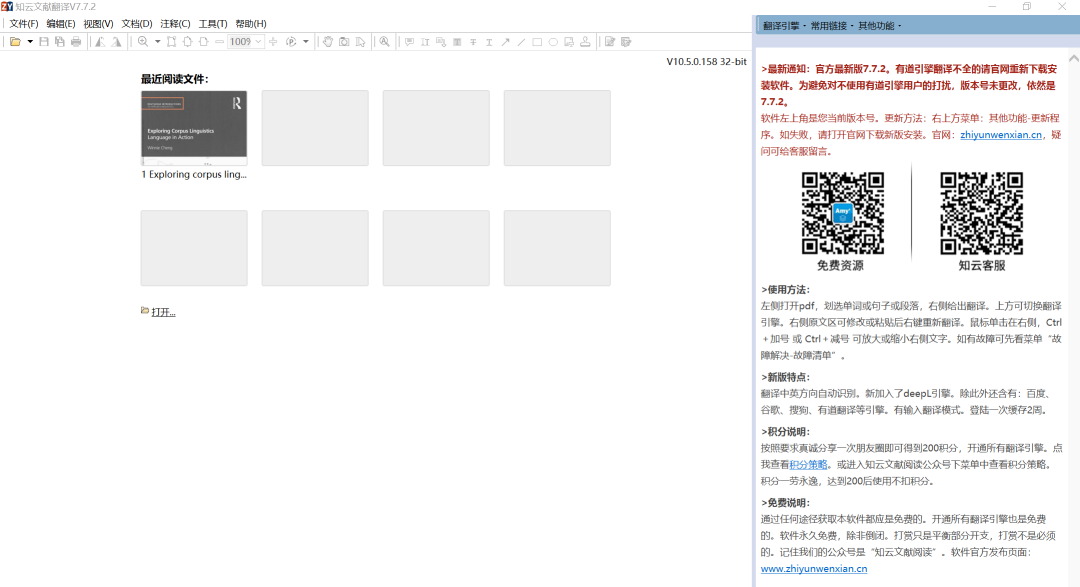1080x587 pixels.
Task: Select the underline text tool
Action: (489, 42)
